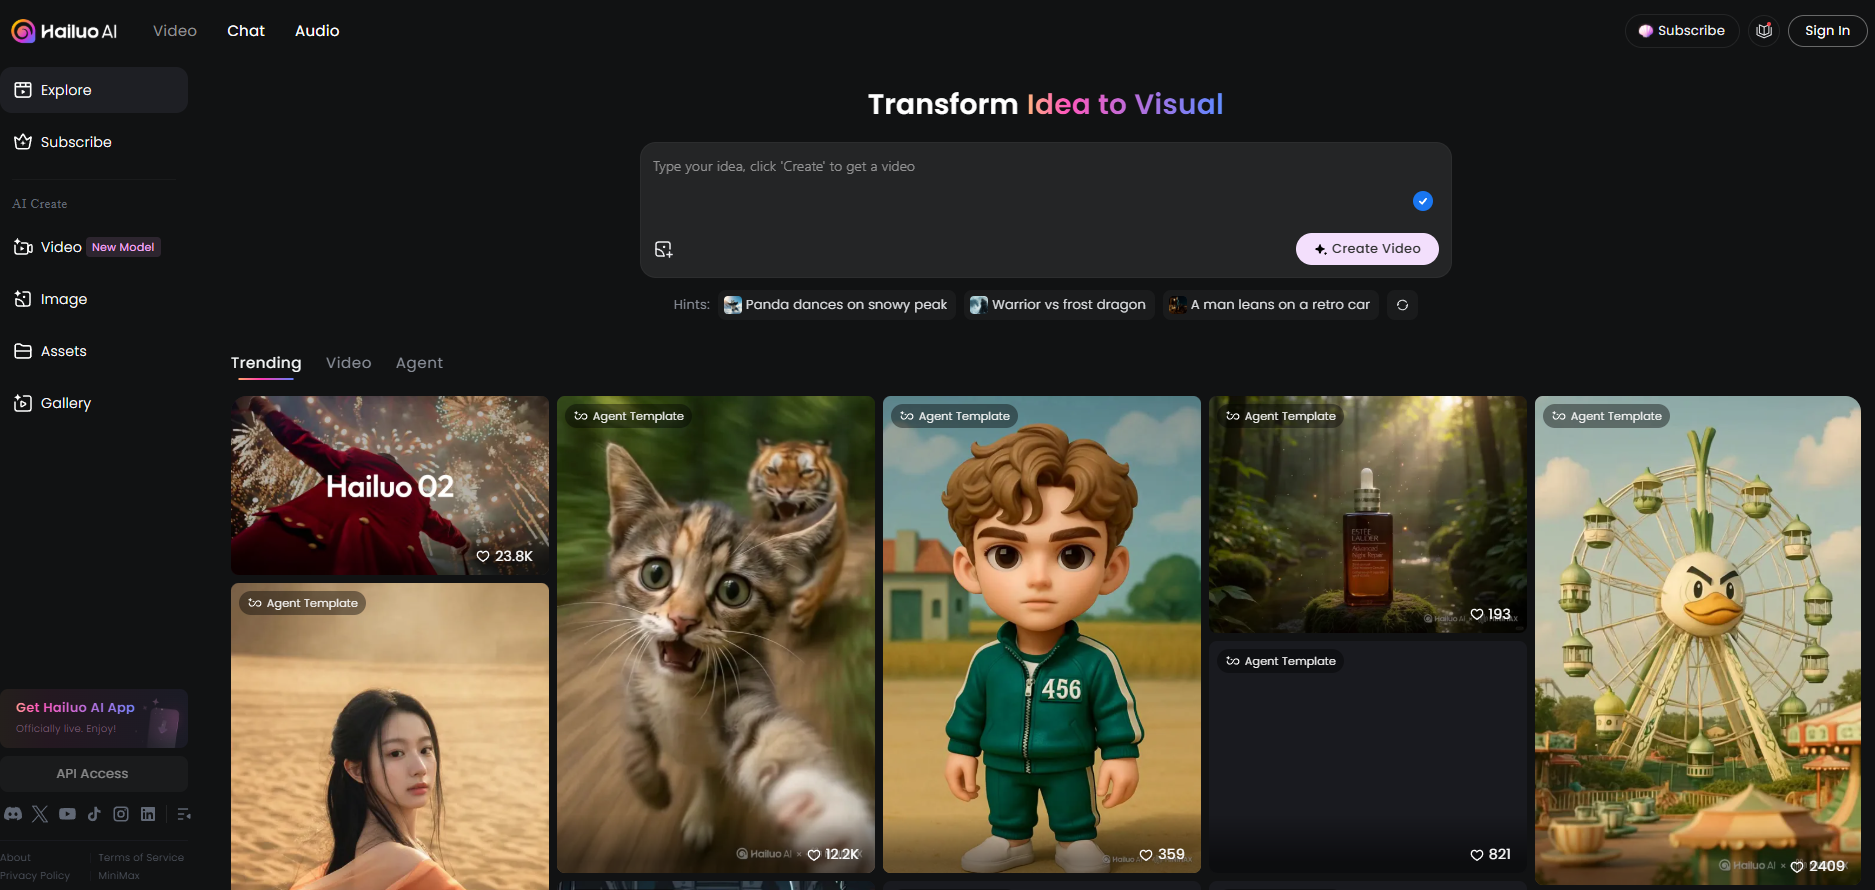Open the guide book icon beside Sign In
This screenshot has height=890, width=1875.
click(1764, 31)
